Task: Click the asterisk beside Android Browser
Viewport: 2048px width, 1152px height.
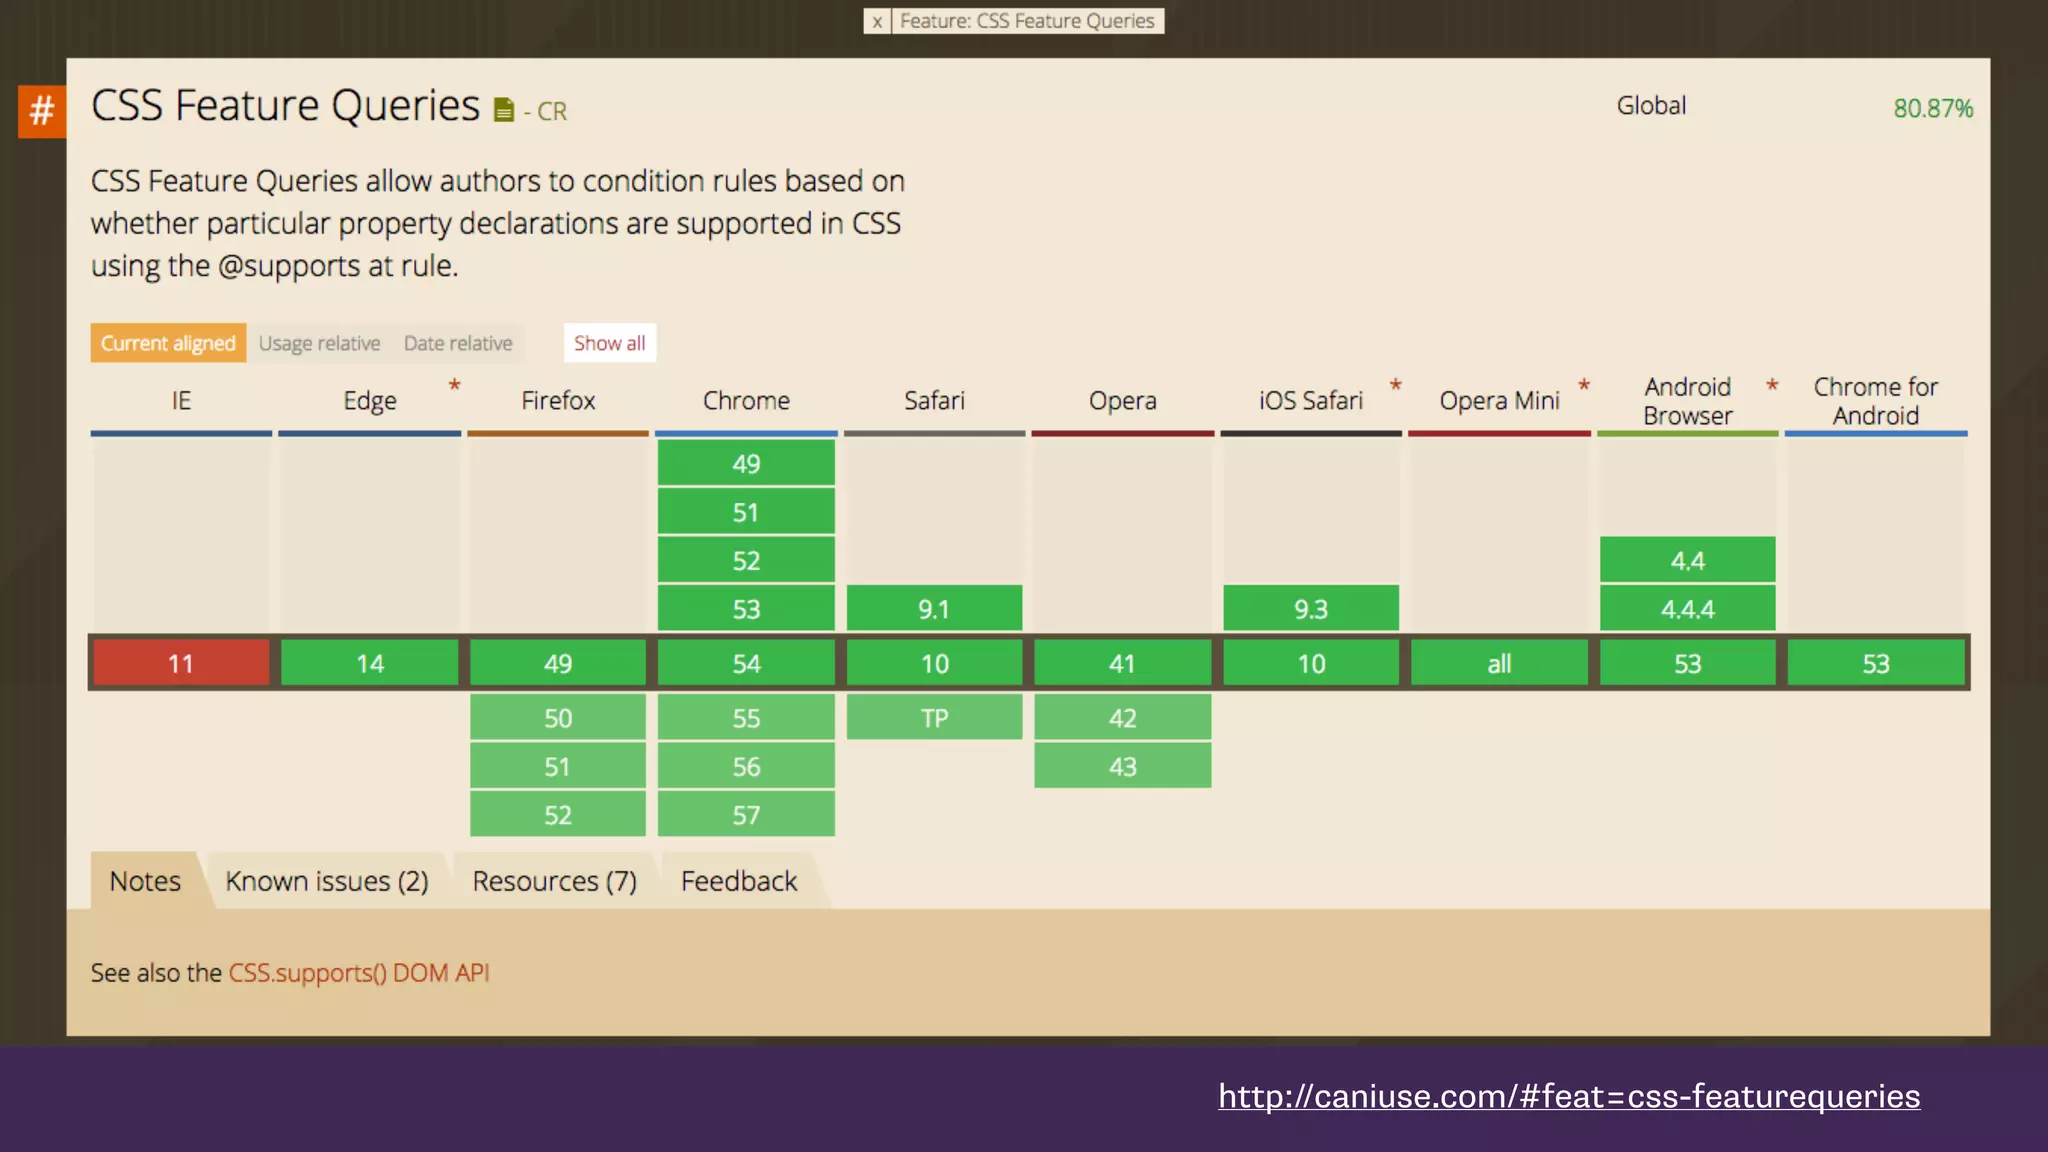Action: tap(1772, 386)
